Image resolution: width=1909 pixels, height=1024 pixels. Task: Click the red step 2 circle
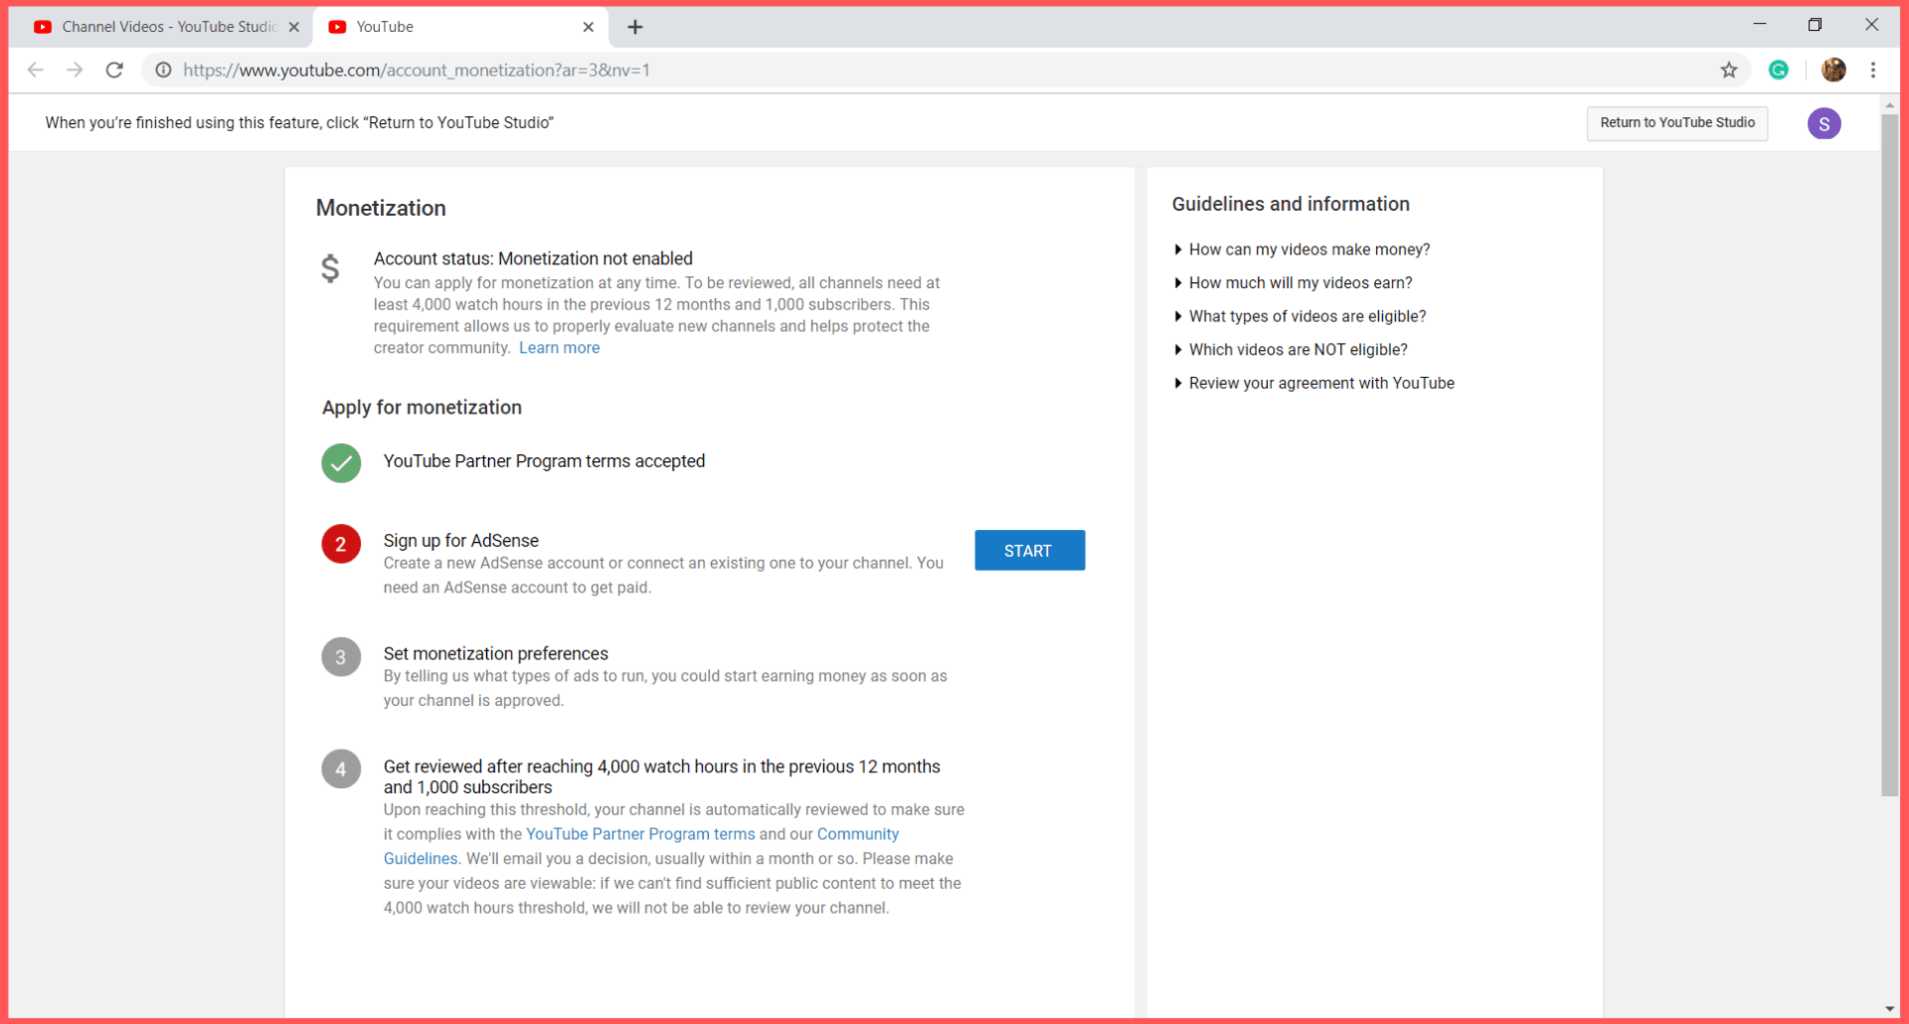click(341, 544)
